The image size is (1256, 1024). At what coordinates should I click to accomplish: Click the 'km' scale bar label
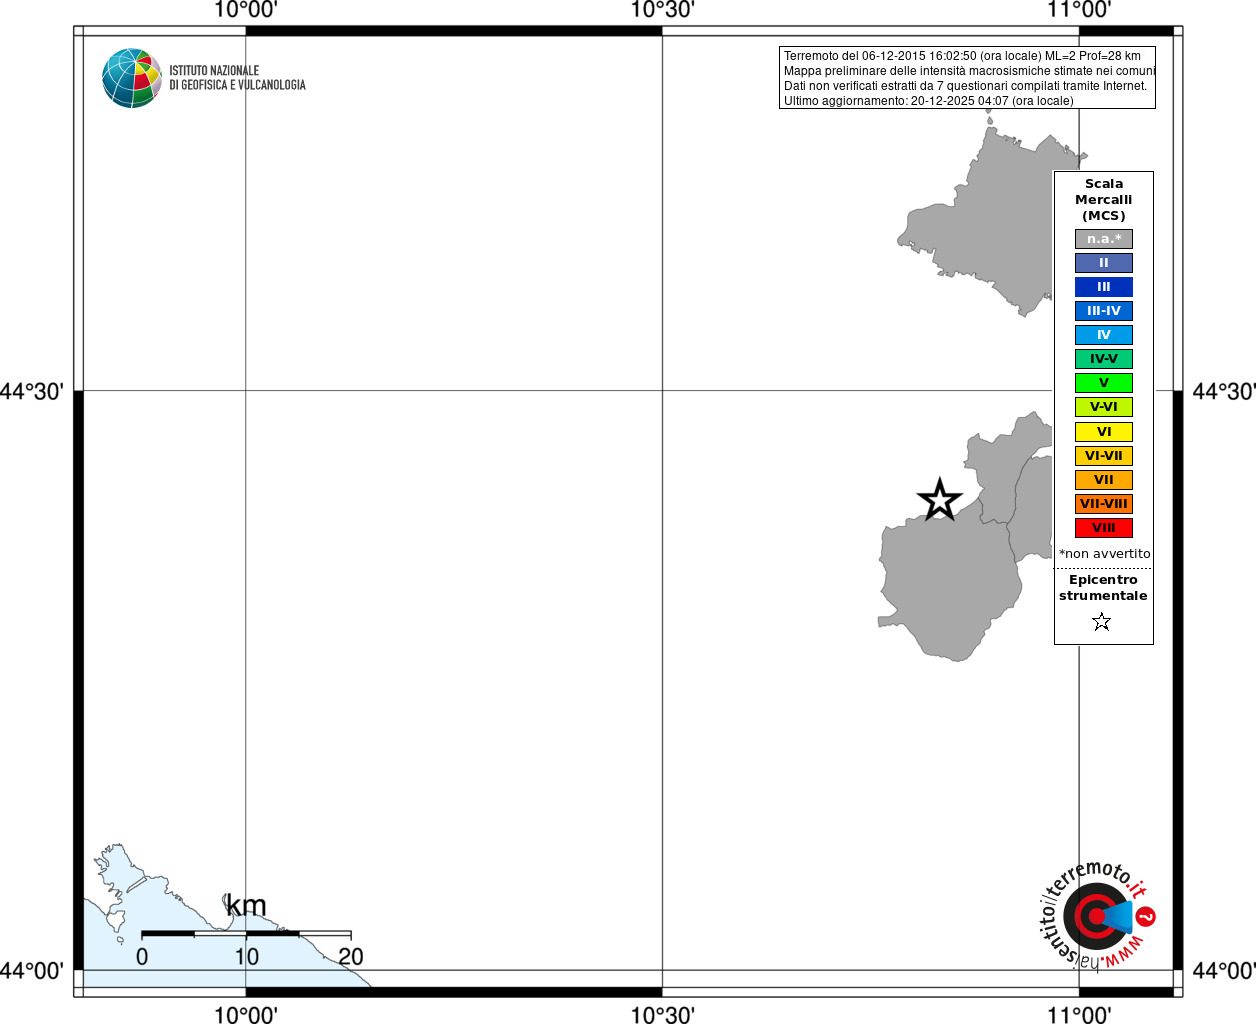tap(246, 906)
